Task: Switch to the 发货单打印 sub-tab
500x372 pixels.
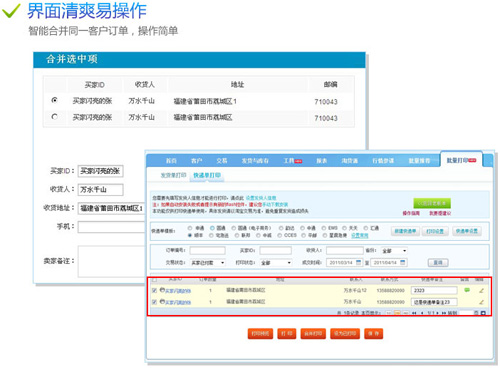Action: click(173, 175)
